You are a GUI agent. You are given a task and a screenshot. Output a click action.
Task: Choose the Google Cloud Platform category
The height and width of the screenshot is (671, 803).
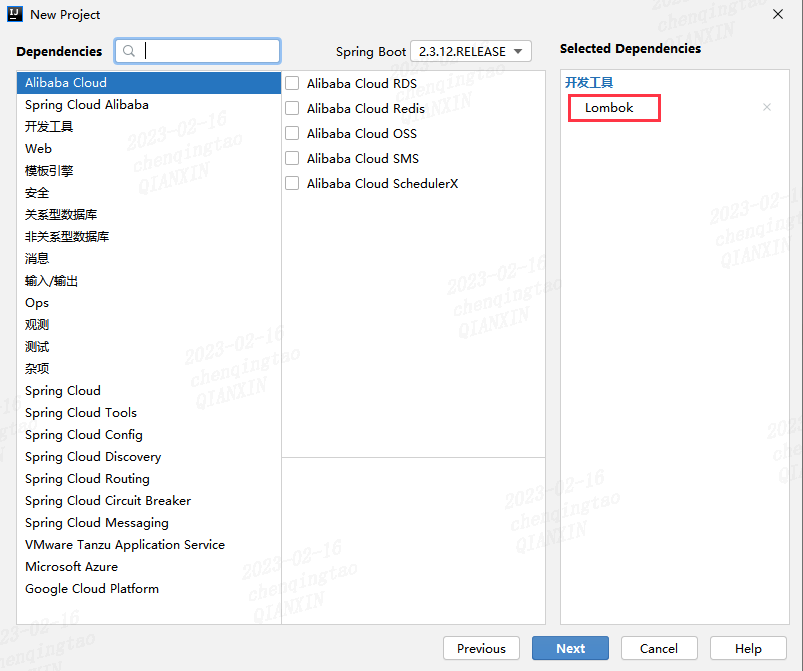coord(149,589)
